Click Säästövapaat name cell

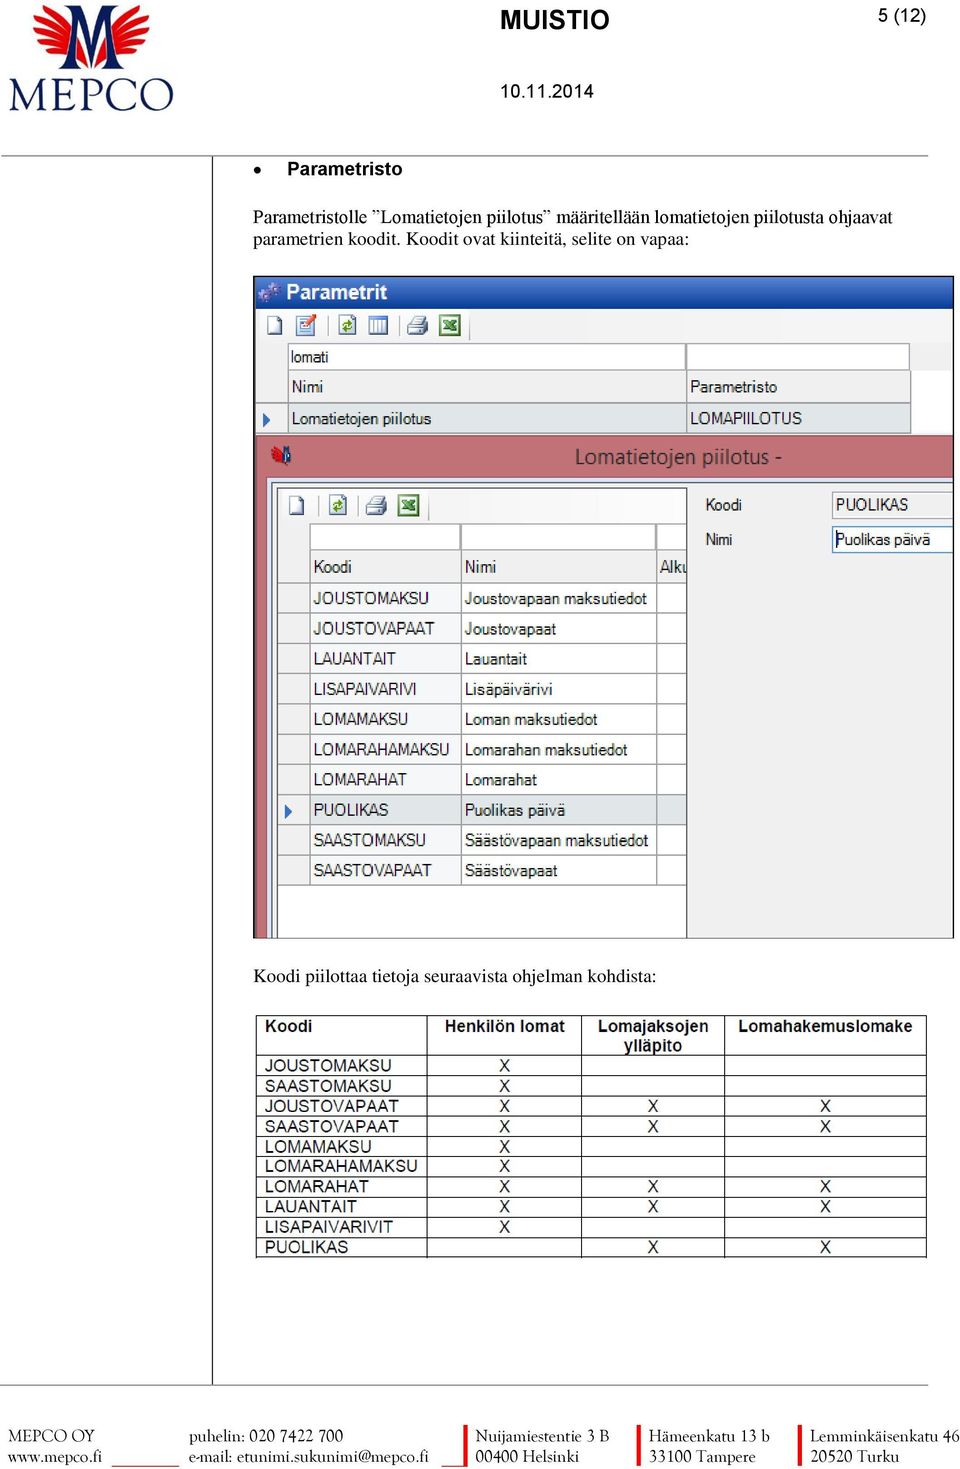558,870
